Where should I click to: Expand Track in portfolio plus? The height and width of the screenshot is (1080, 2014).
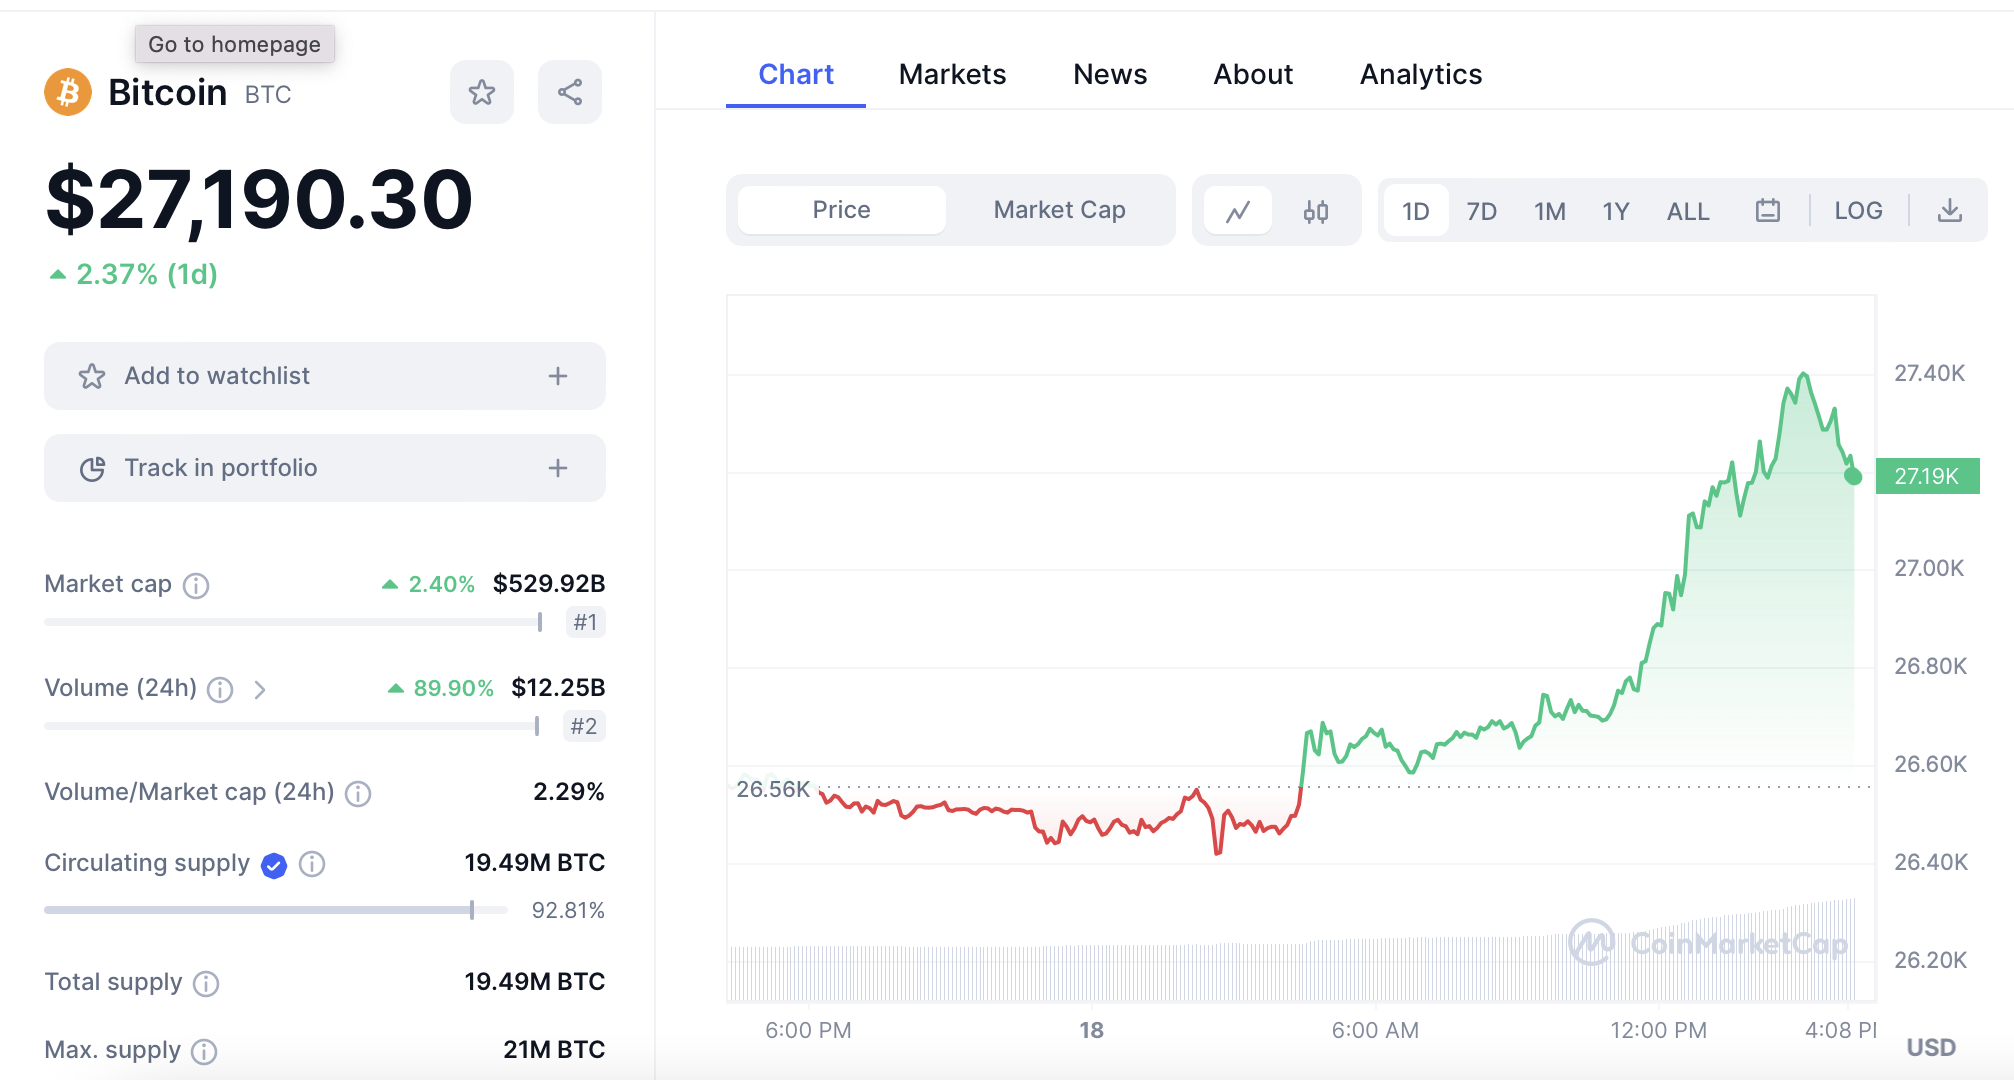coord(558,468)
